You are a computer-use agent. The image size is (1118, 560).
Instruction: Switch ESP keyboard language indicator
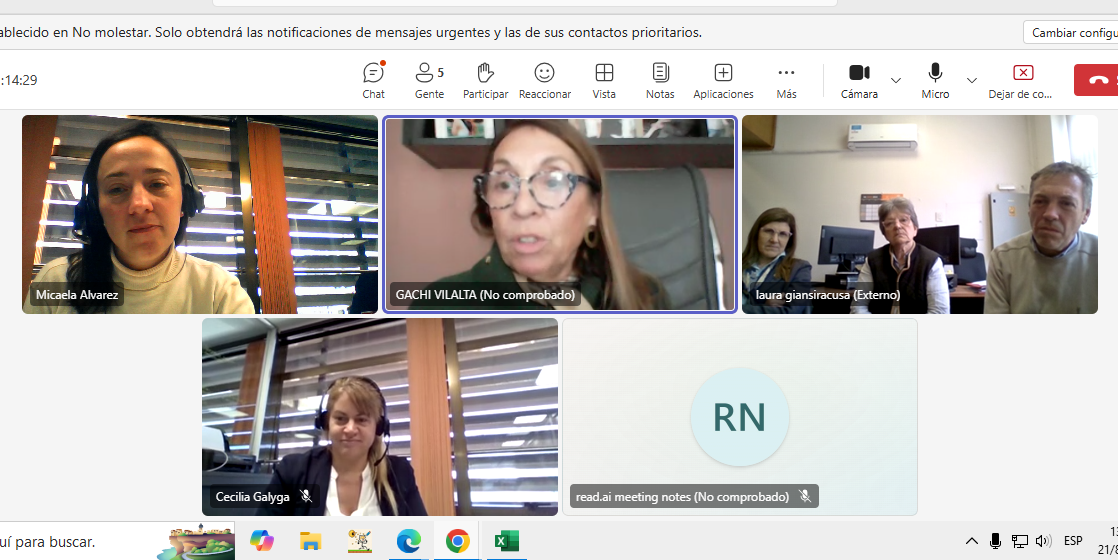(x=1073, y=541)
